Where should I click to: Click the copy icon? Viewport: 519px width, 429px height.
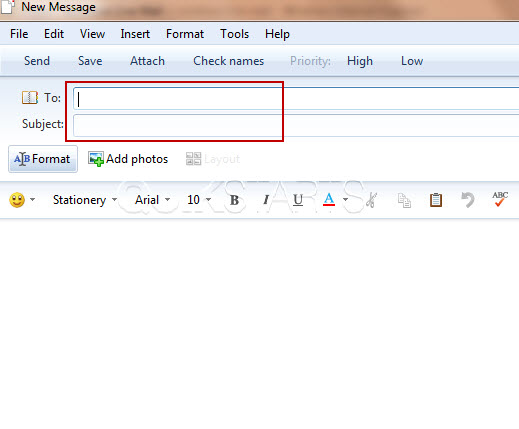[404, 200]
